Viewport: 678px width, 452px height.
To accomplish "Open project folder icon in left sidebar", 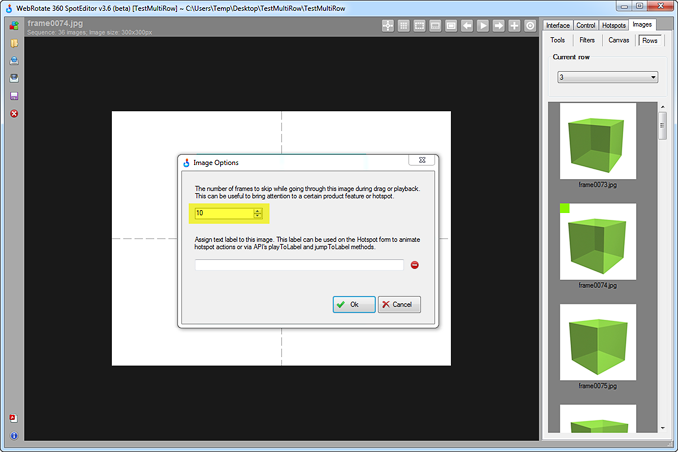I will (14, 43).
